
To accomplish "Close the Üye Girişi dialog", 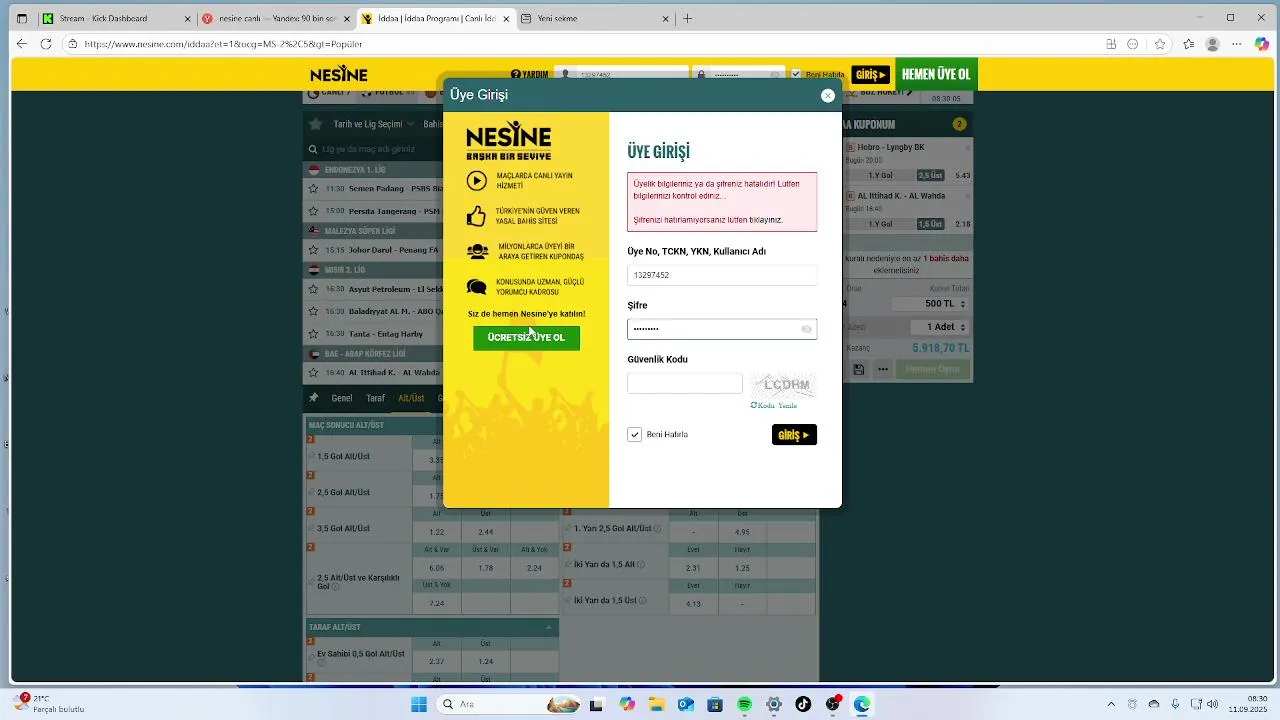I will (827, 96).
